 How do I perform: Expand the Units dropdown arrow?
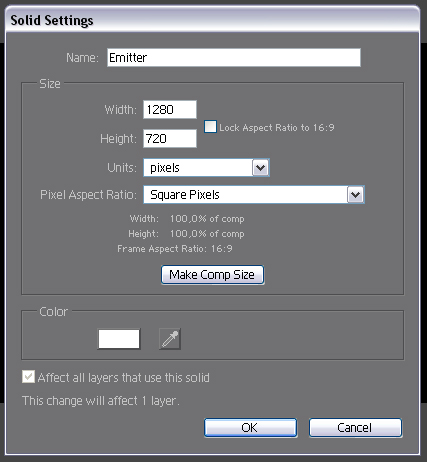coord(260,168)
